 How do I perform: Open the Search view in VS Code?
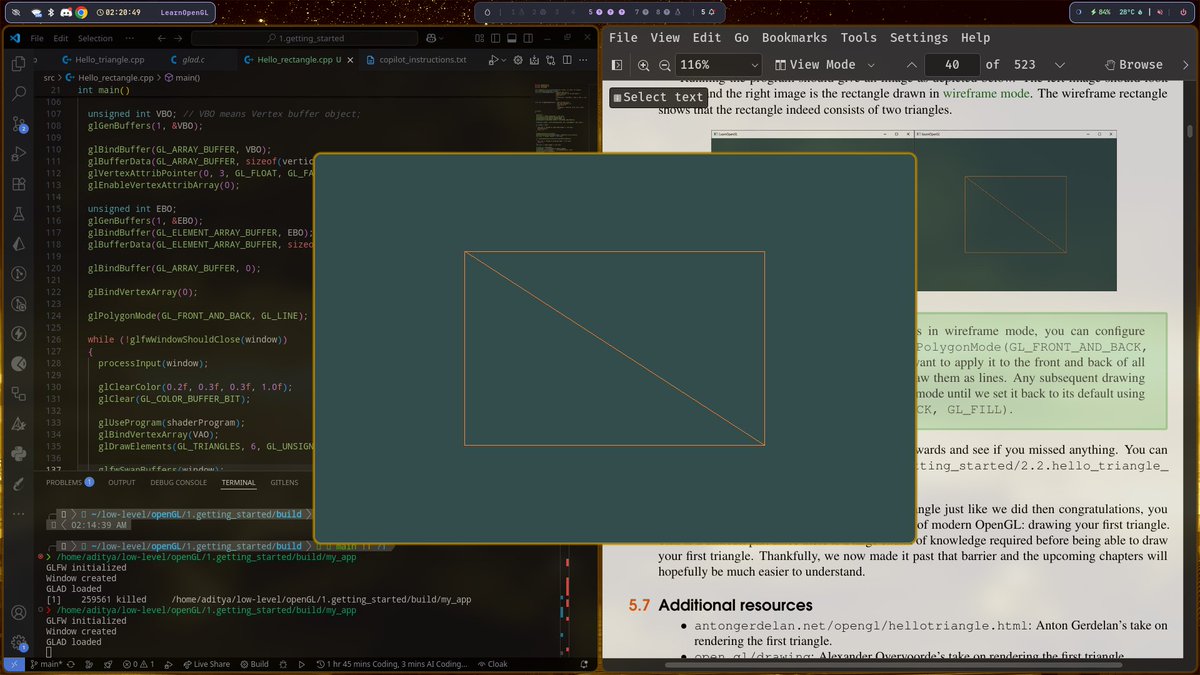[18, 93]
